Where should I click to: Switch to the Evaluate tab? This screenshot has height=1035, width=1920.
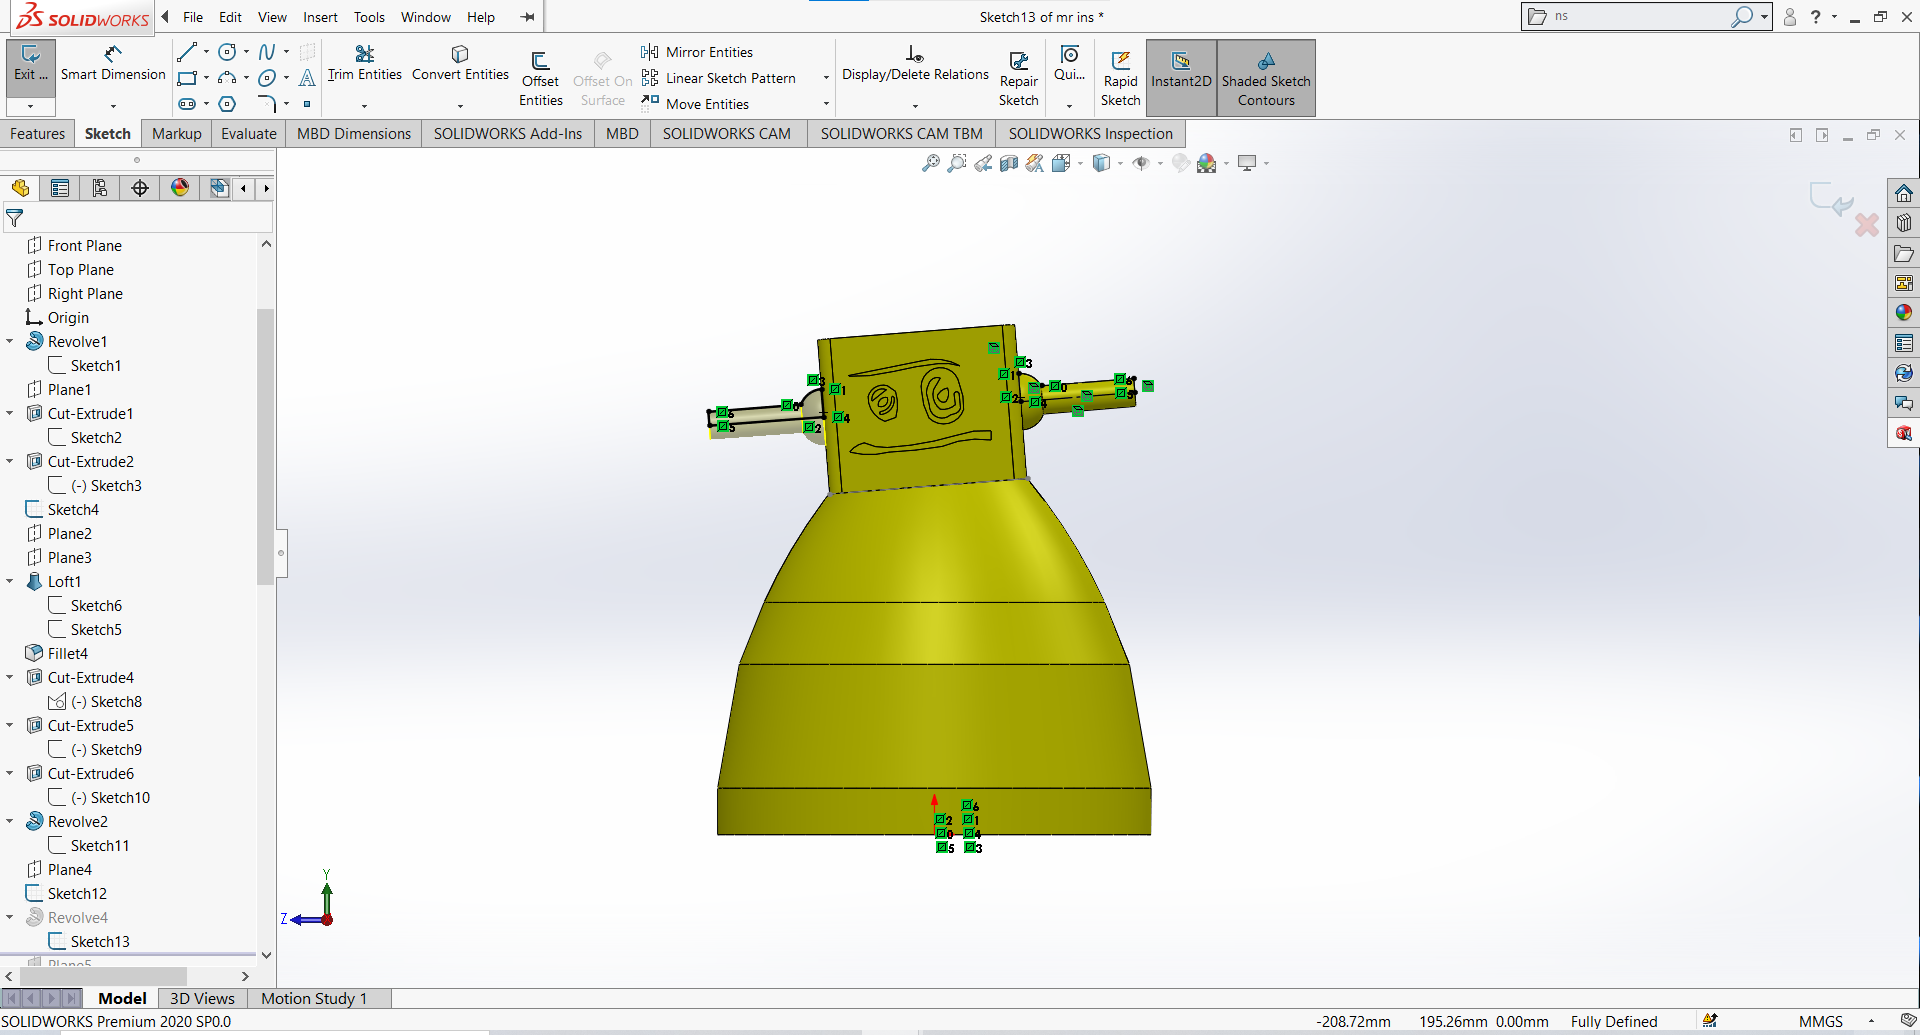[x=249, y=134]
